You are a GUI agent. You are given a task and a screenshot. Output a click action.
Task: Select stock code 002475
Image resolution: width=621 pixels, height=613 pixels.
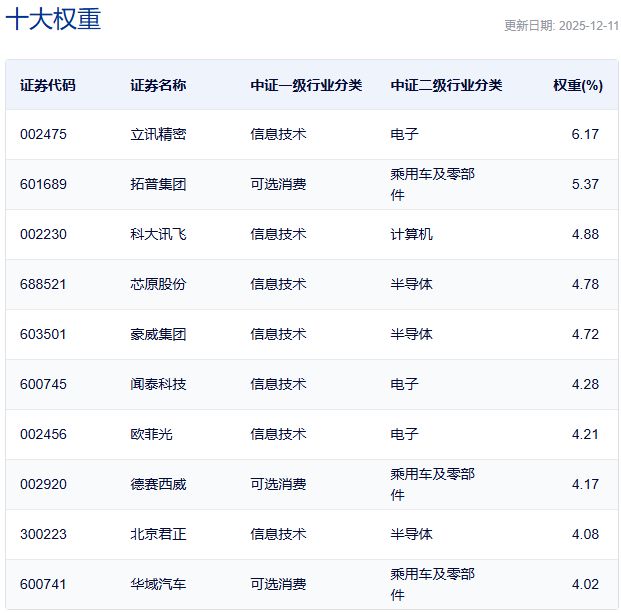(x=43, y=134)
